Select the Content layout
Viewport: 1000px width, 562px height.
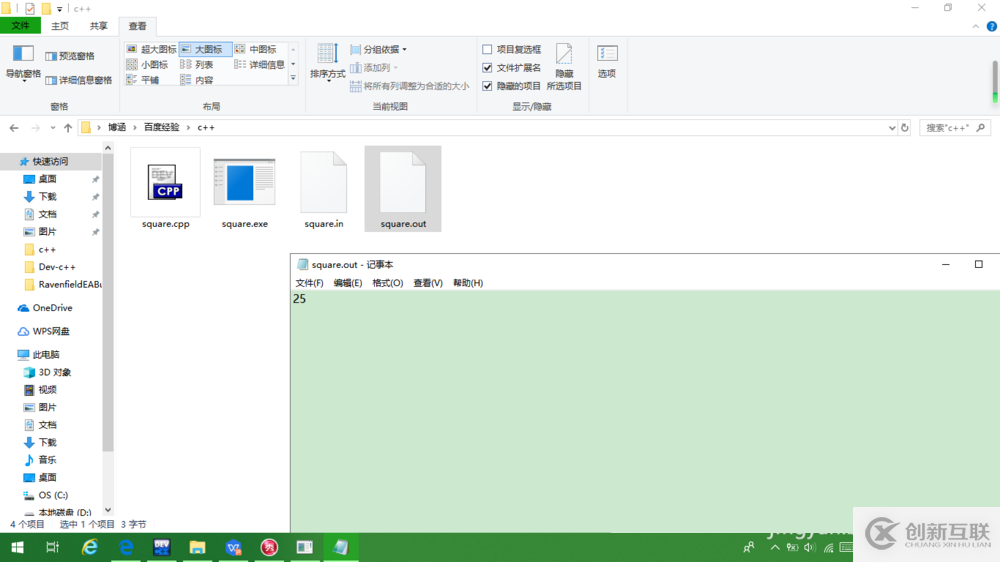click(197, 80)
